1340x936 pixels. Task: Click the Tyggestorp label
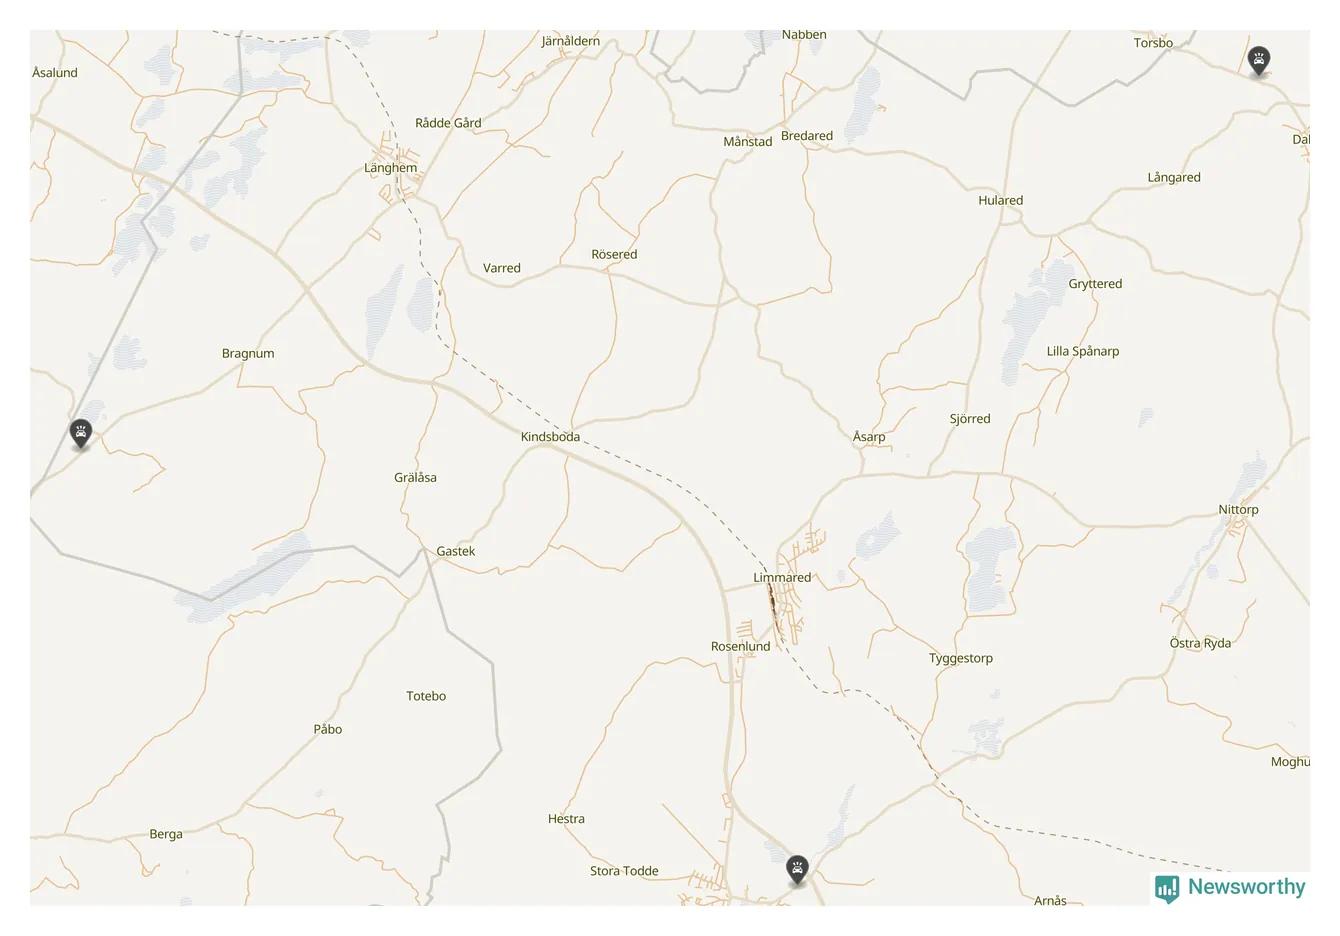pos(961,658)
